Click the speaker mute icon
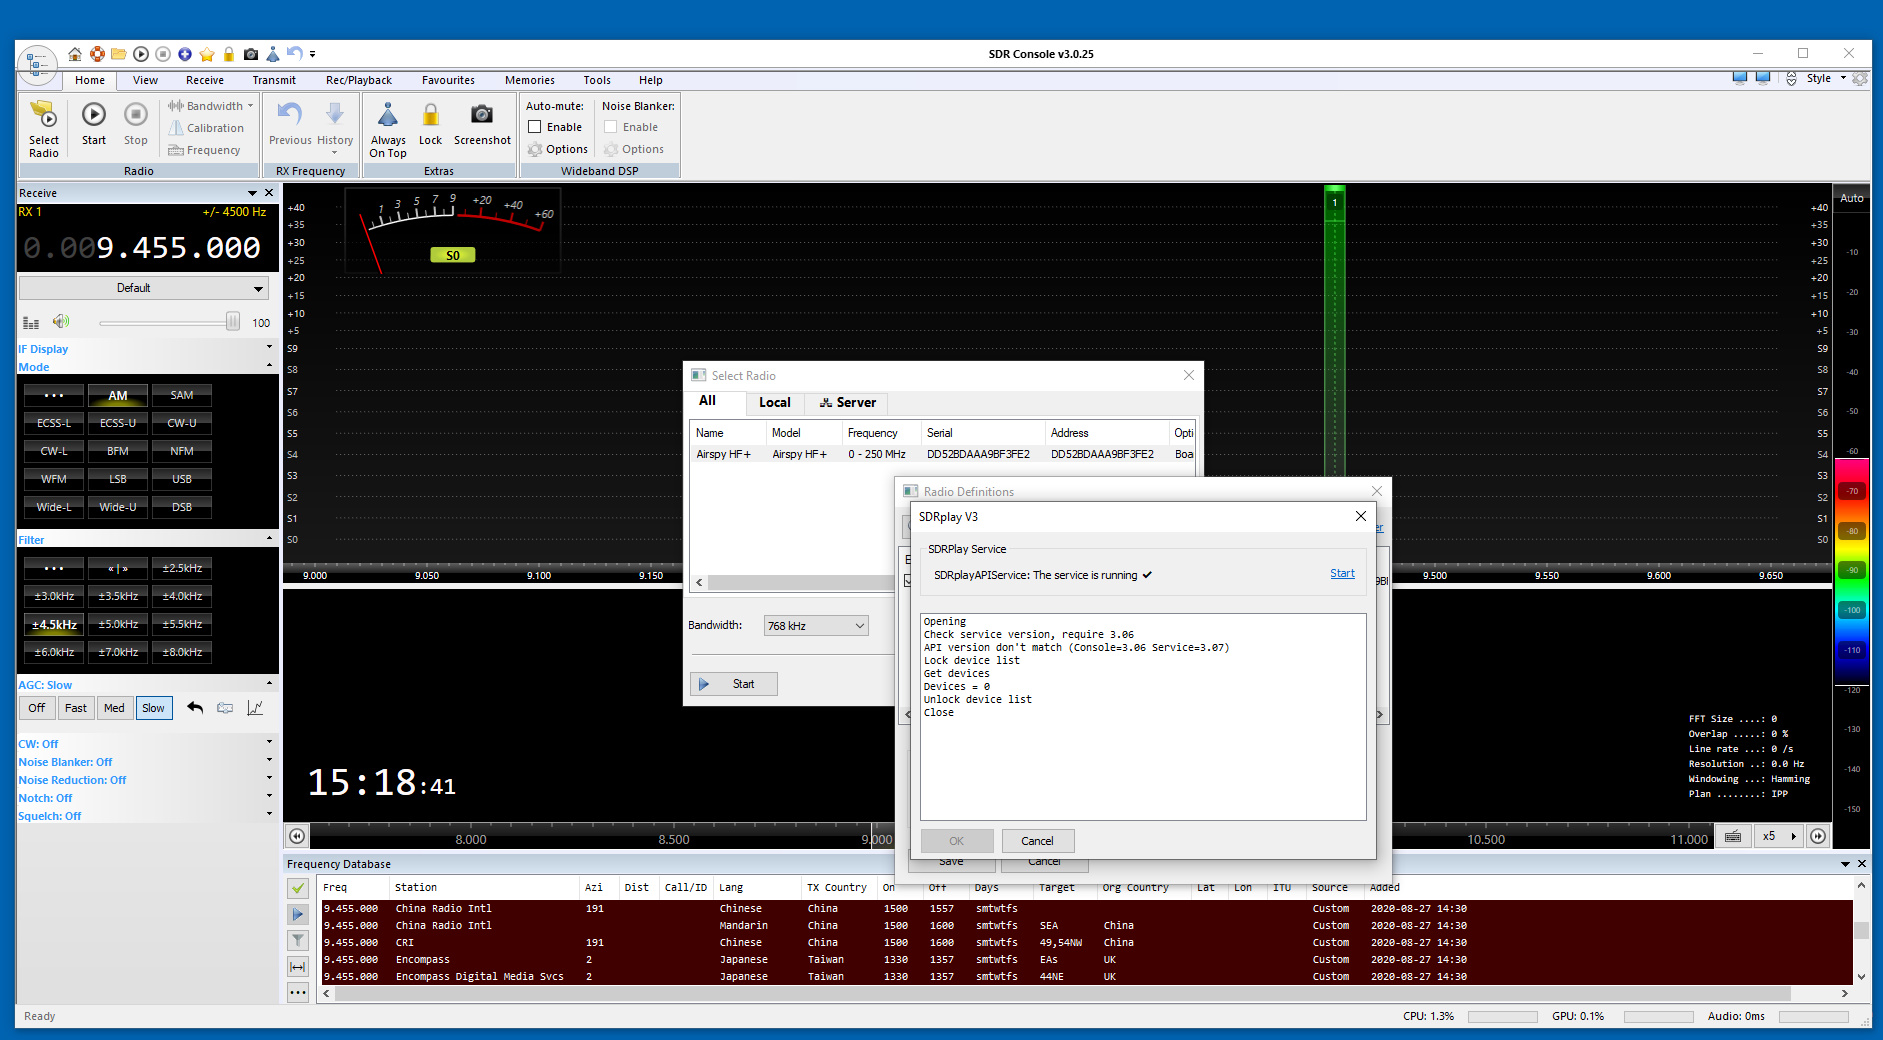This screenshot has height=1040, width=1883. pos(61,322)
